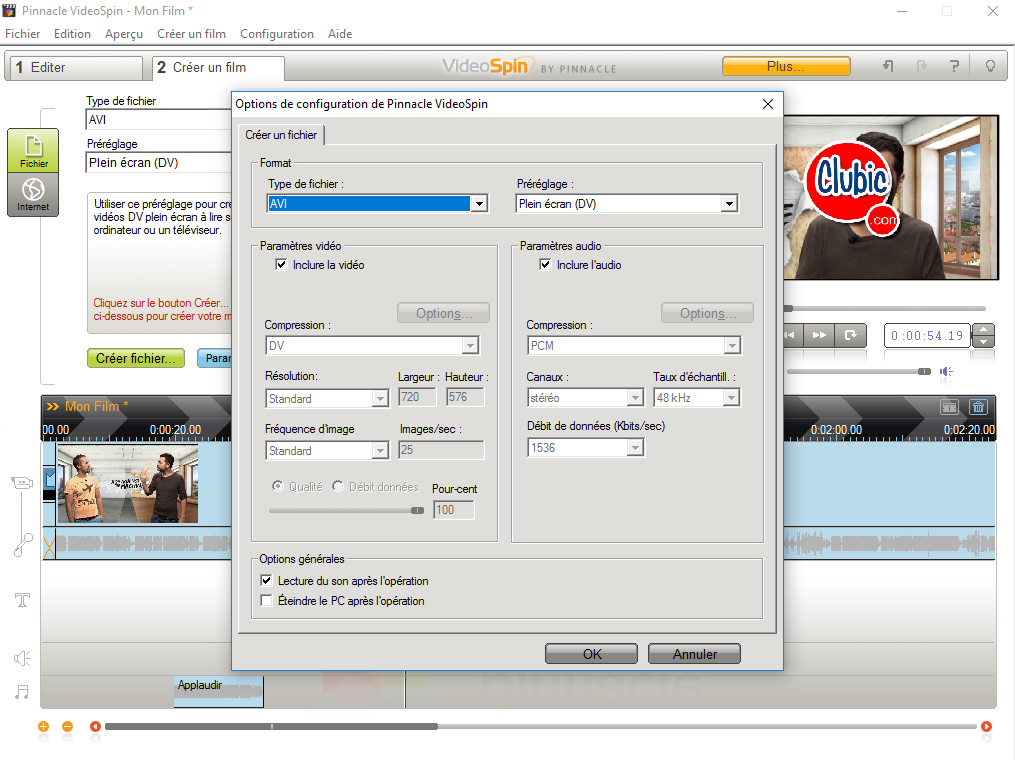The height and width of the screenshot is (760, 1015).
Task: Select the Qualité radio button
Action: 278,486
